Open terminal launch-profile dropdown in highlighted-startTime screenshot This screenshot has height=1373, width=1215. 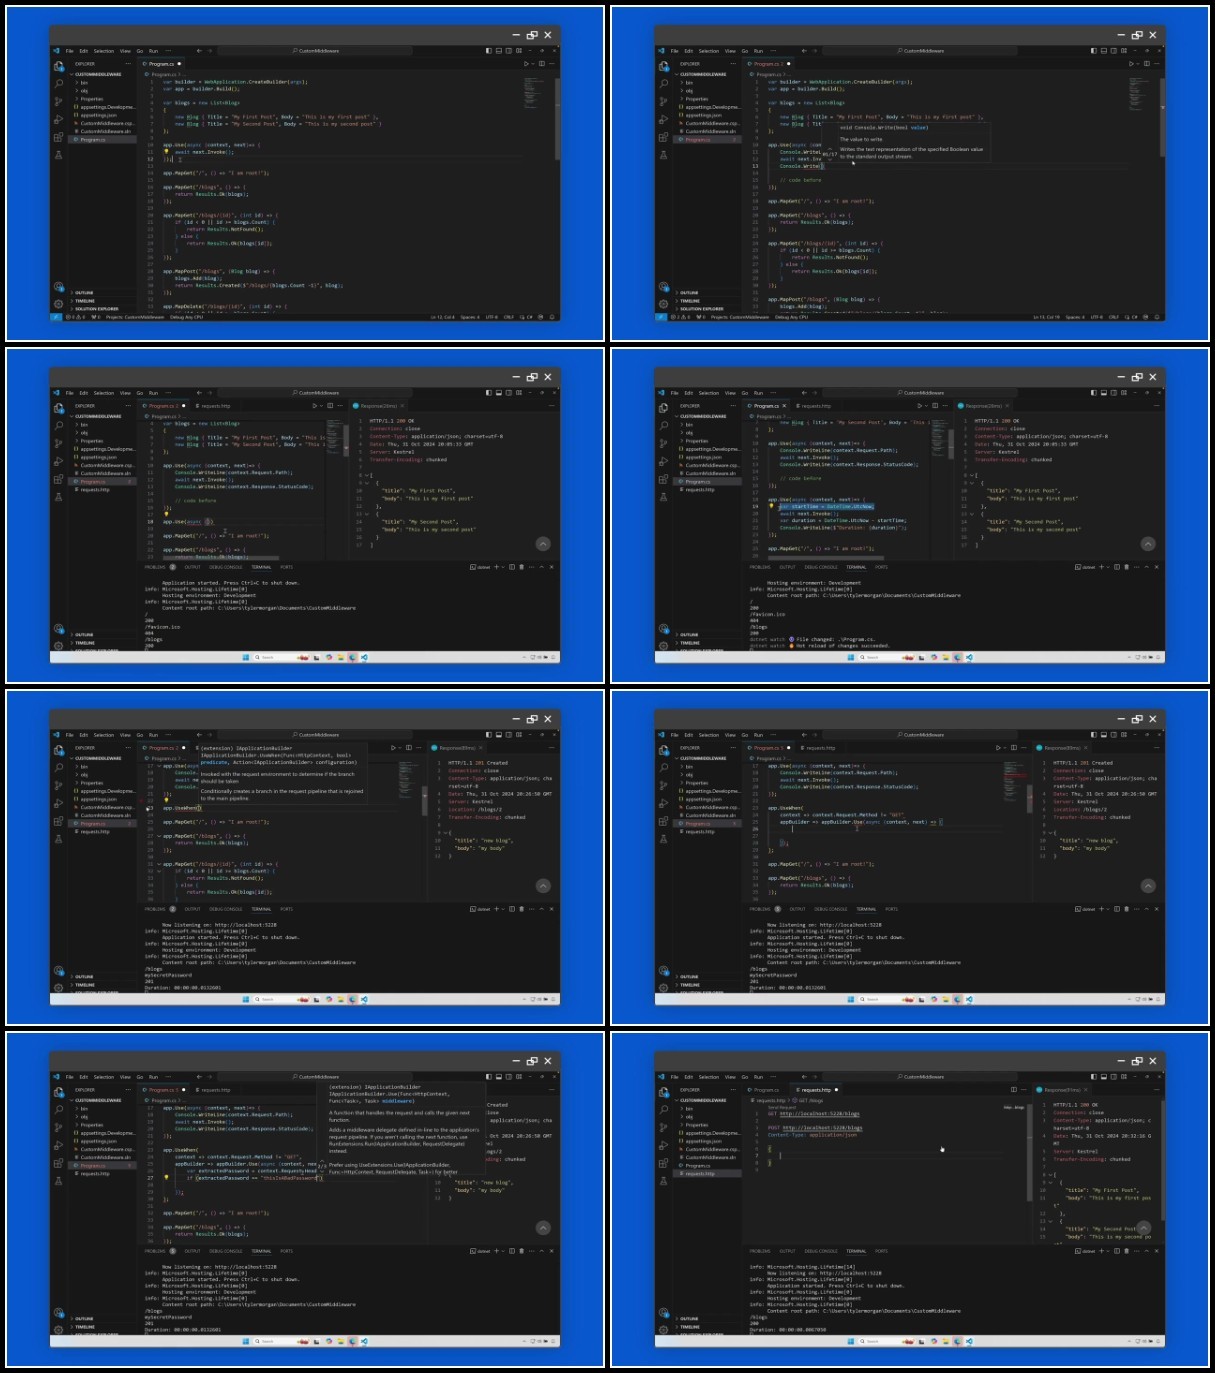(1108, 567)
